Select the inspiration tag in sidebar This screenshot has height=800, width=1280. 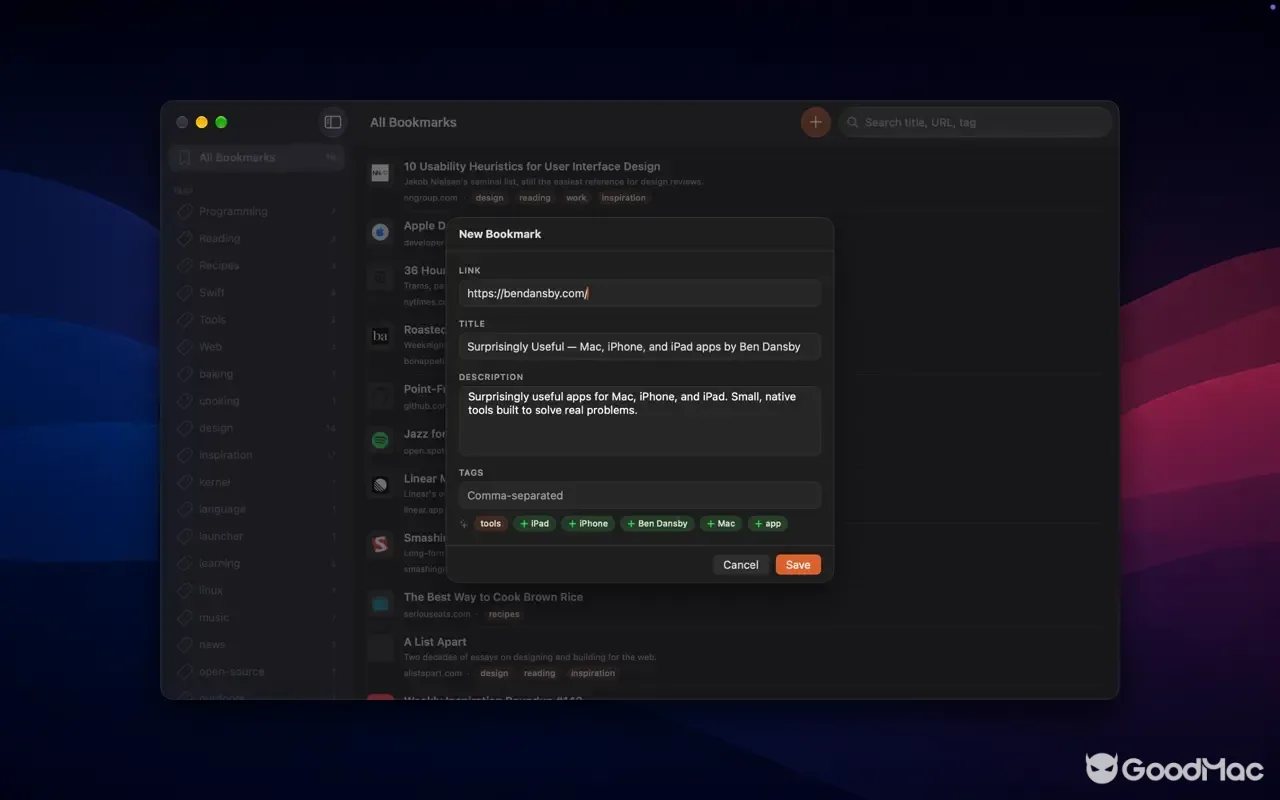point(256,455)
